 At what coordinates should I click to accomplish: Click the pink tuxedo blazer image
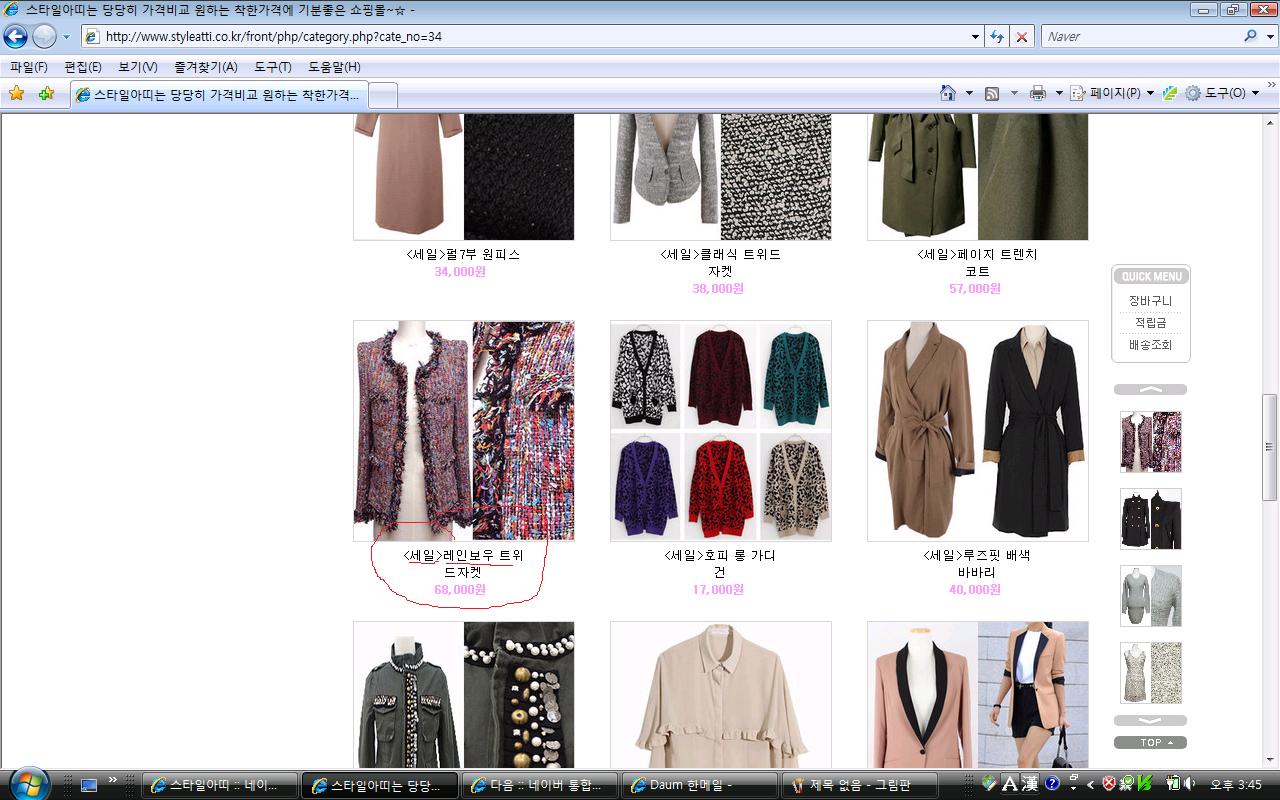click(978, 695)
